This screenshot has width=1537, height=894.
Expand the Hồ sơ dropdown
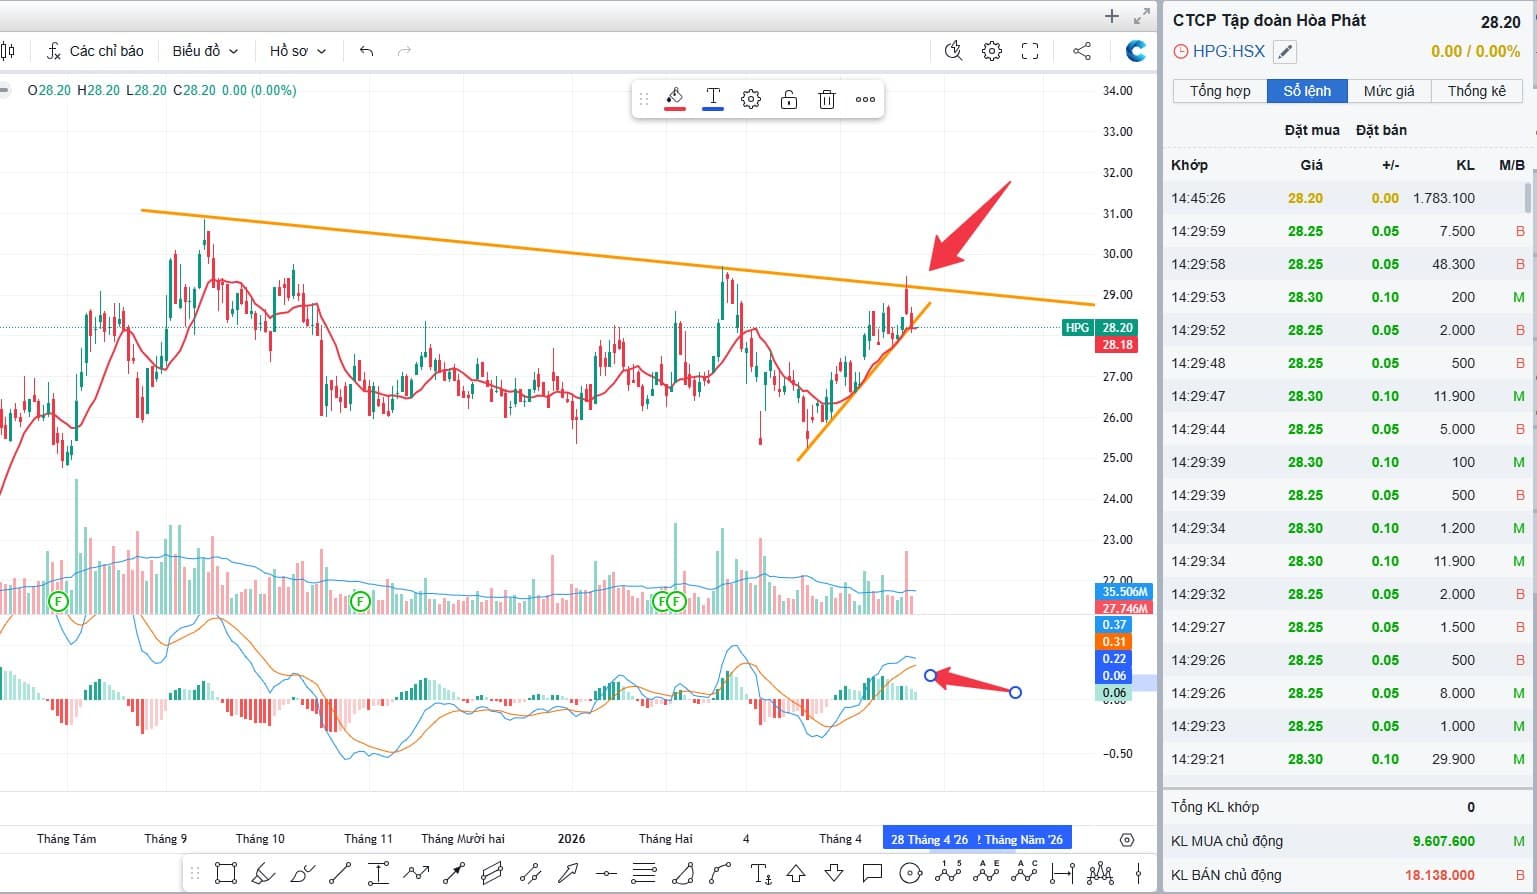(298, 51)
